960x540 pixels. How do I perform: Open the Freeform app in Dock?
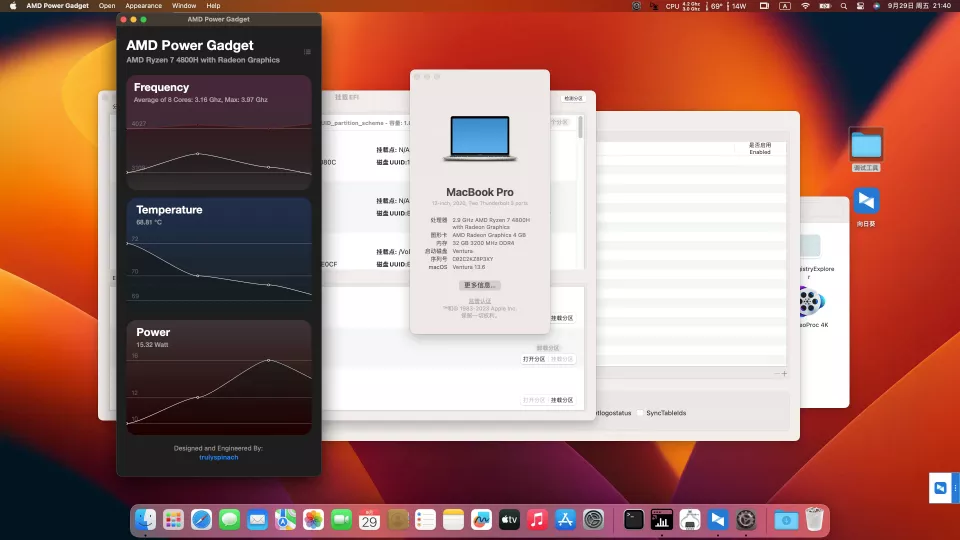click(x=481, y=520)
